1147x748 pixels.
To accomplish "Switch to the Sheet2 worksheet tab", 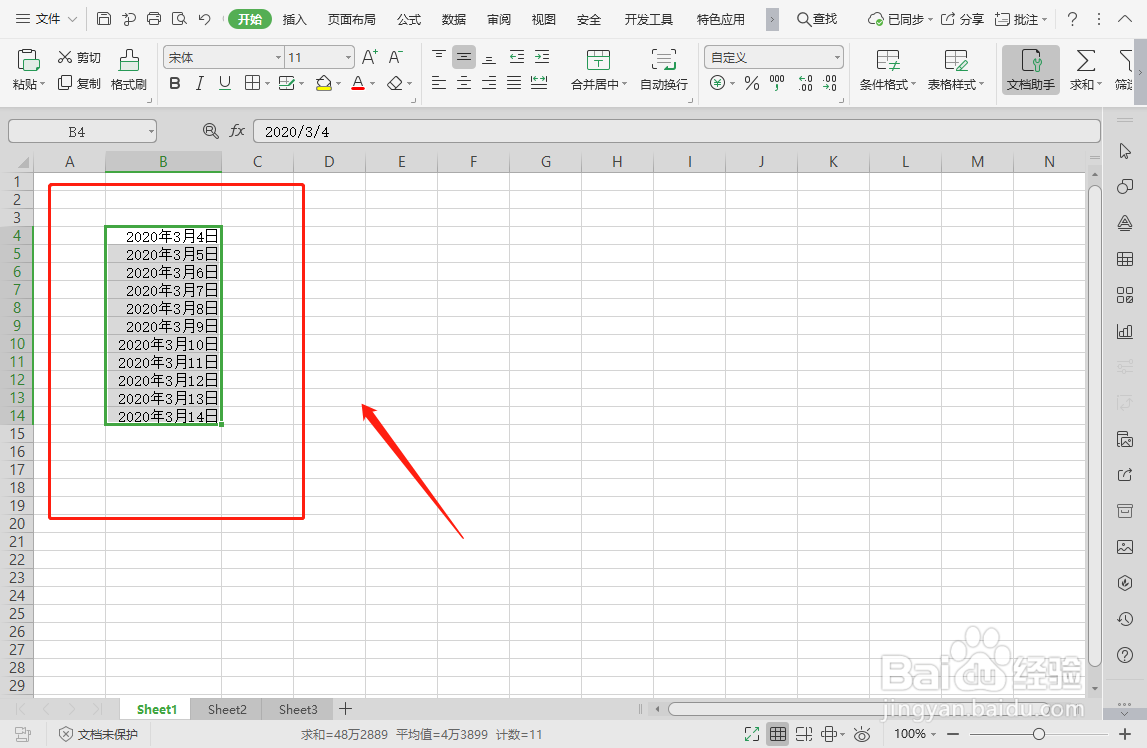I will pyautogui.click(x=226, y=709).
